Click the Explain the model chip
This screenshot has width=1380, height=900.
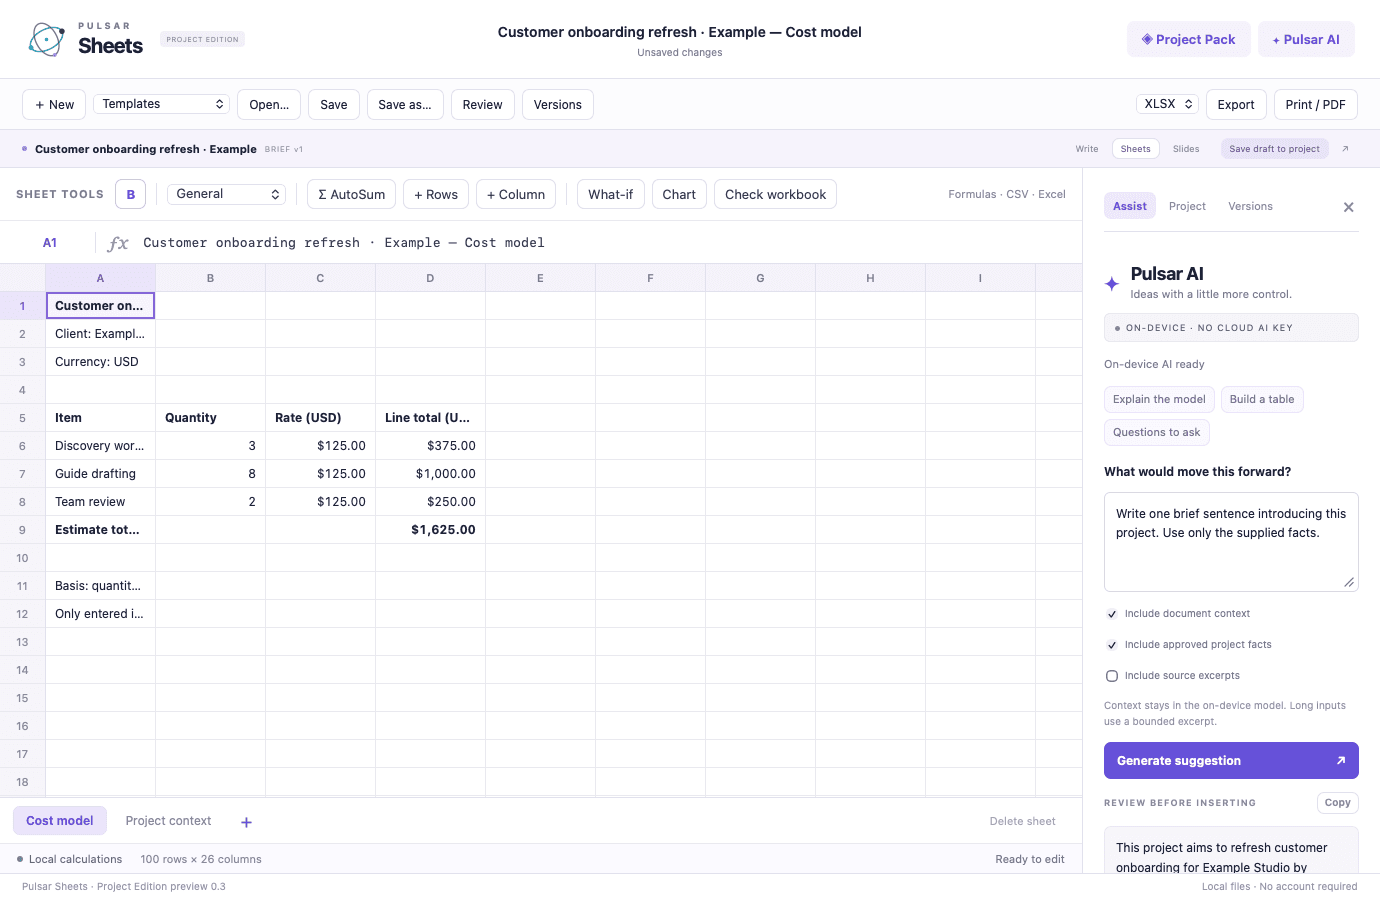(x=1159, y=399)
